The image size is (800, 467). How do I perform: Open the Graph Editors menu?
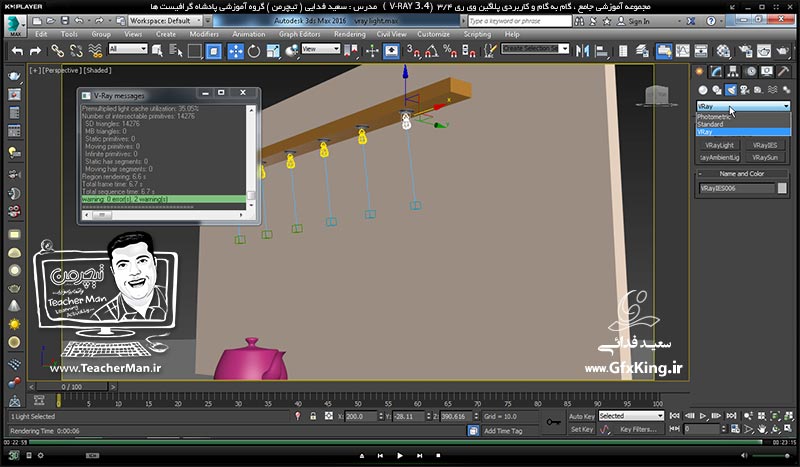point(299,34)
